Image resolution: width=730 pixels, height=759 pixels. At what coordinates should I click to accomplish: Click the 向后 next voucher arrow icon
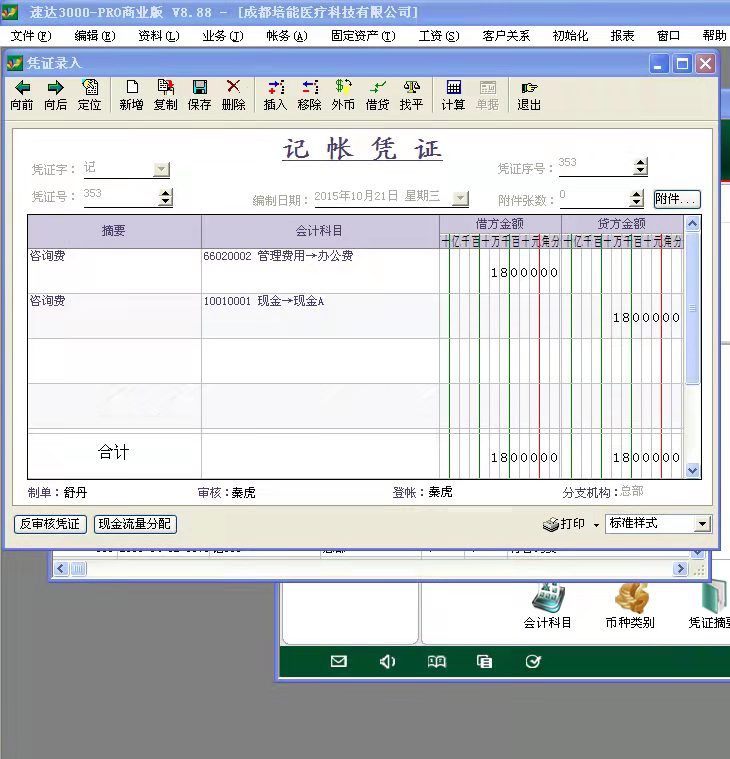click(55, 95)
